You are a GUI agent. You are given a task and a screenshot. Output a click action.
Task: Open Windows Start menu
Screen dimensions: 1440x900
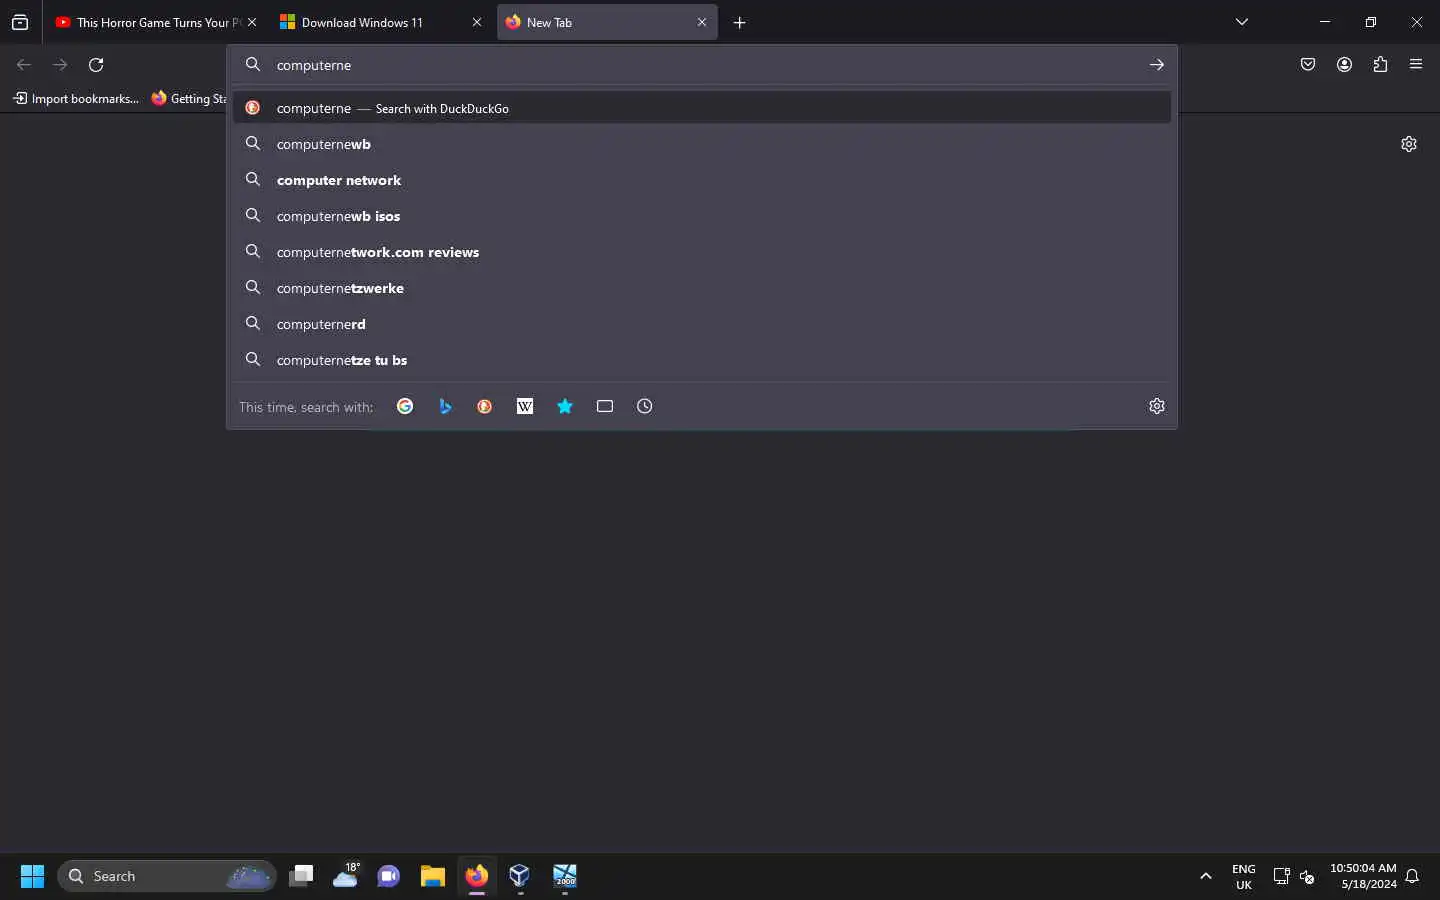[x=32, y=876]
